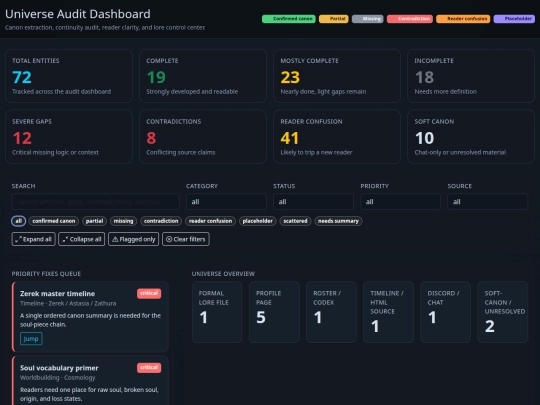Click critical badge on Soul vocabulary primer
This screenshot has width=540, height=405.
(149, 367)
